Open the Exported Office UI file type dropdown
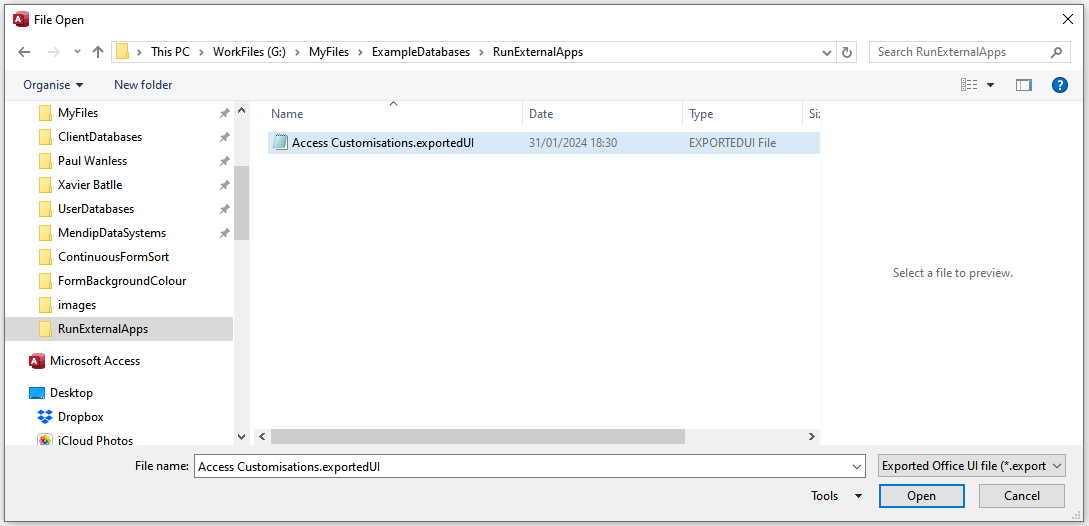 point(972,466)
